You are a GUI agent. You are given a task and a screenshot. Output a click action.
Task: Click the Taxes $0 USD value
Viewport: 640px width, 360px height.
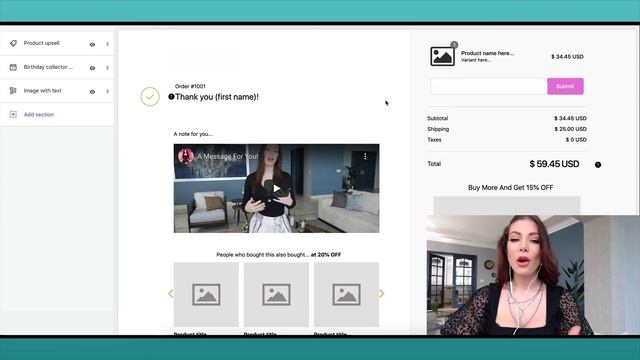click(x=576, y=140)
